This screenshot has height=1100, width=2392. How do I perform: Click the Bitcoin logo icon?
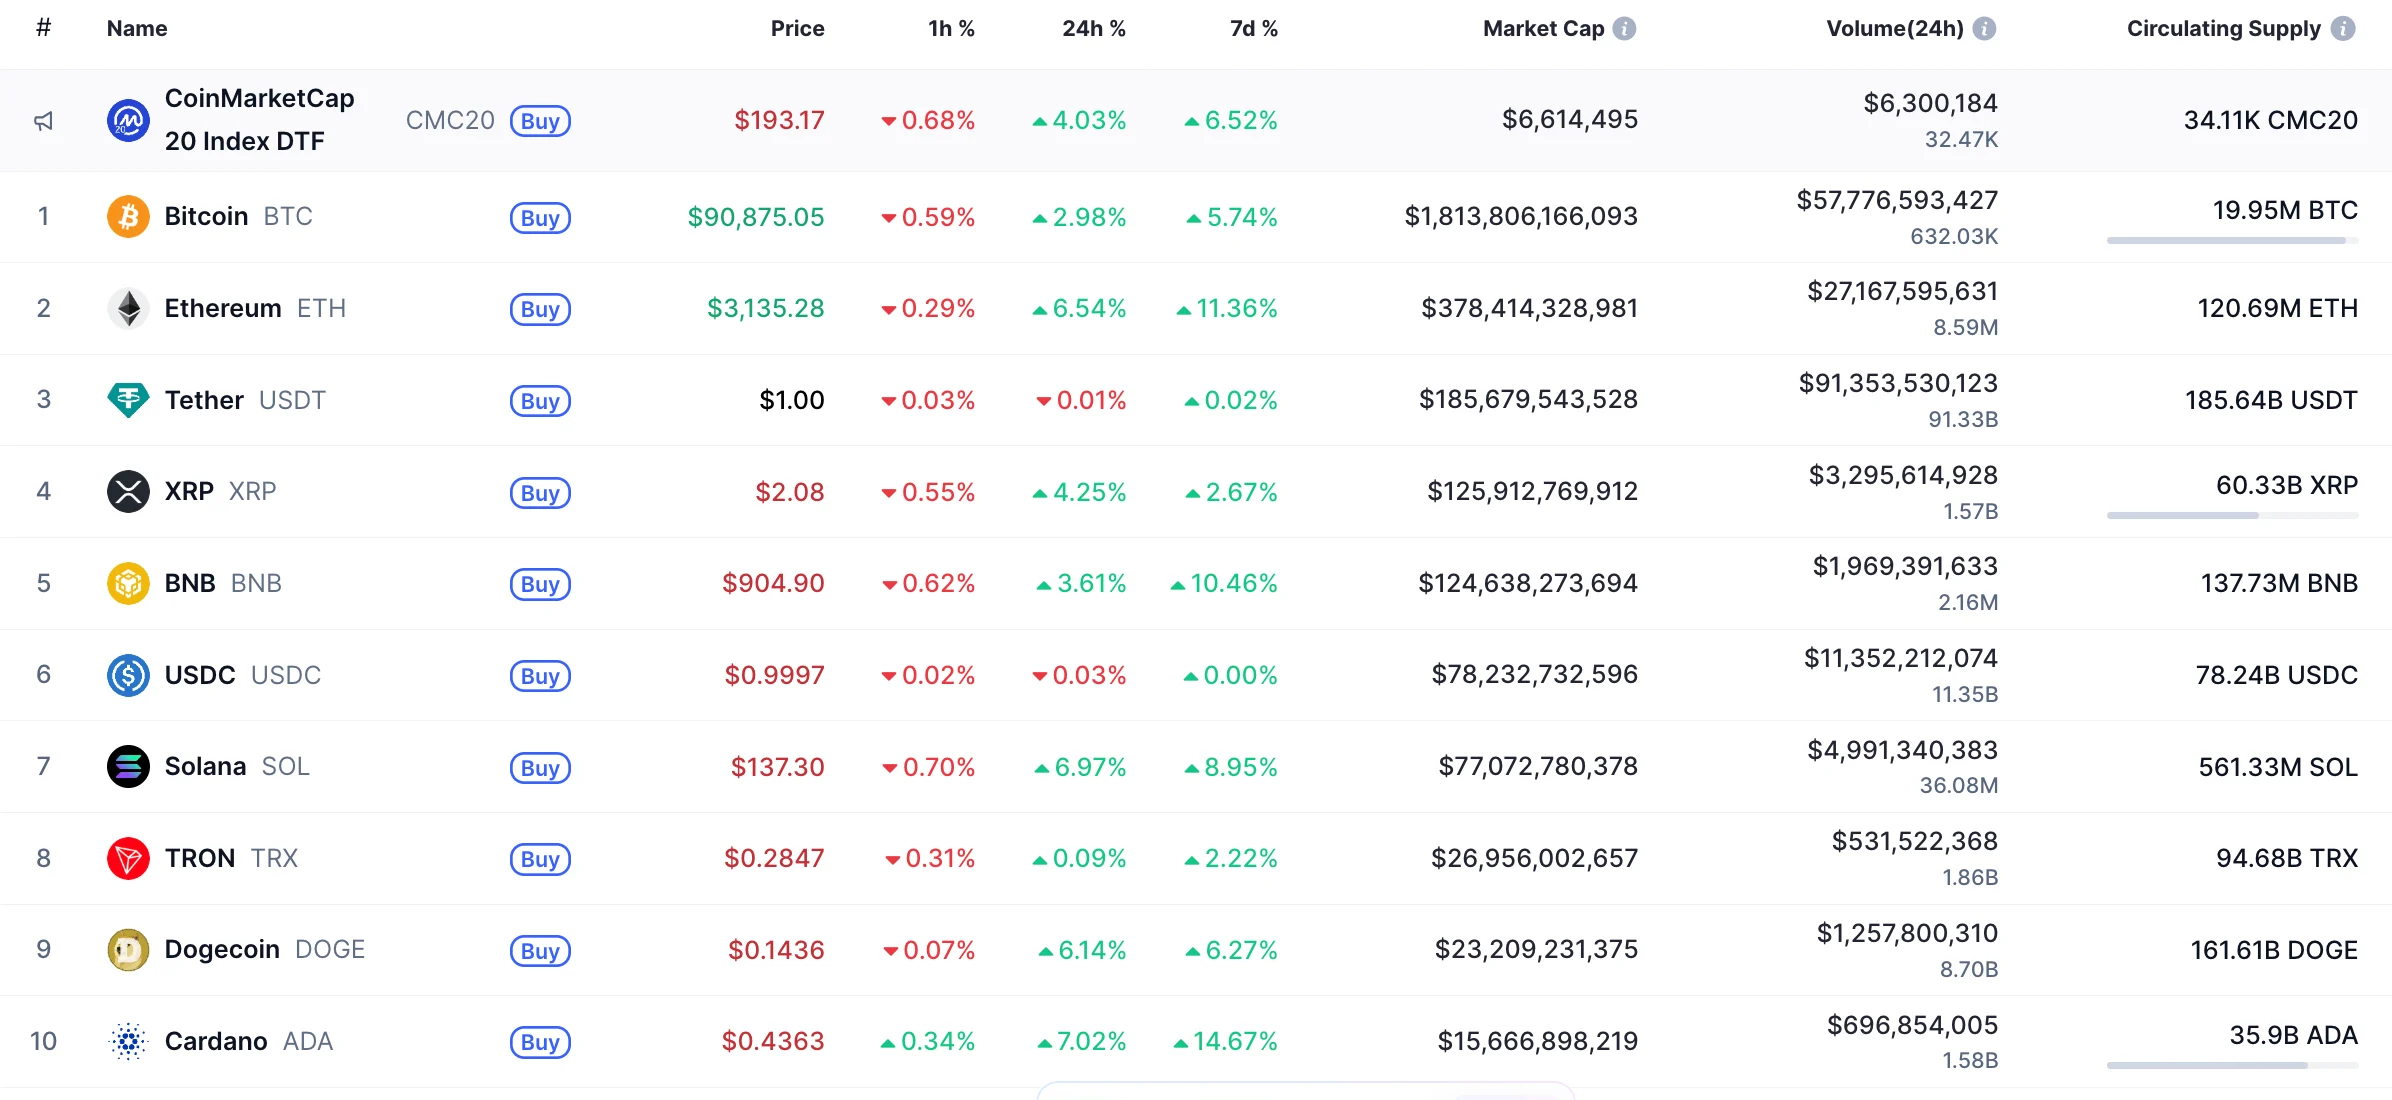coord(128,217)
